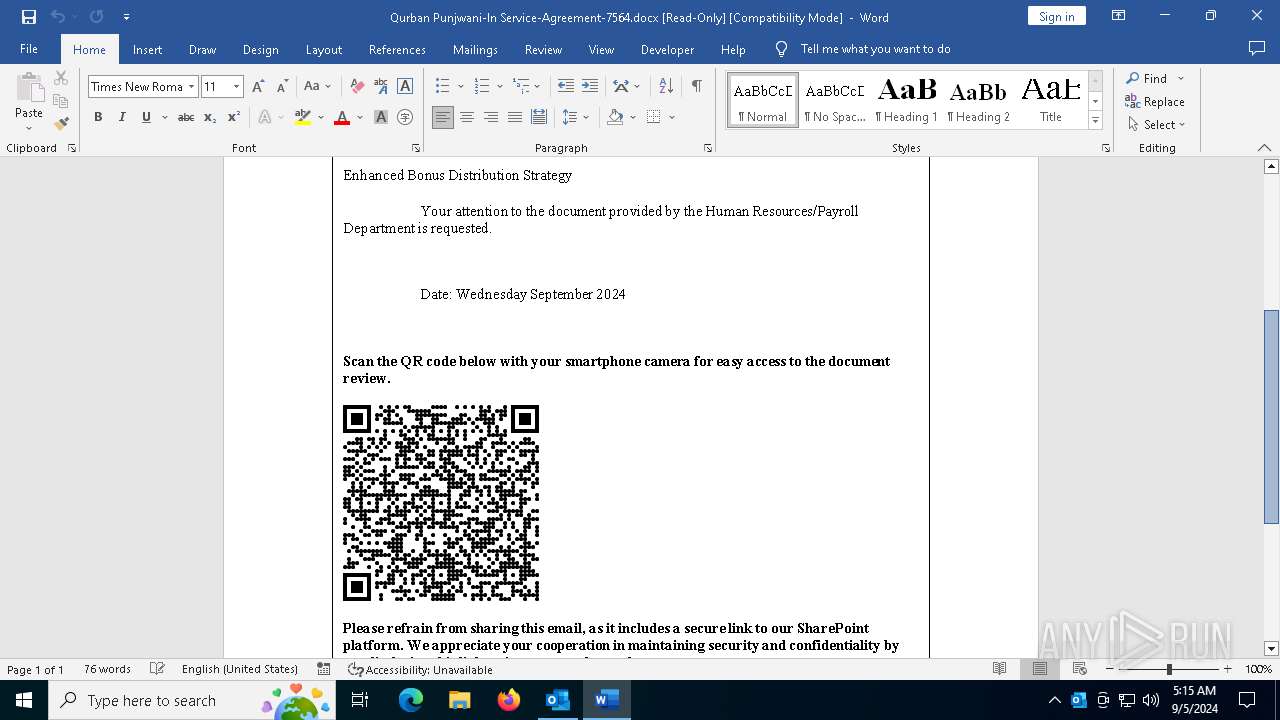Click the Sign in button
The width and height of the screenshot is (1280, 720).
pos(1056,16)
